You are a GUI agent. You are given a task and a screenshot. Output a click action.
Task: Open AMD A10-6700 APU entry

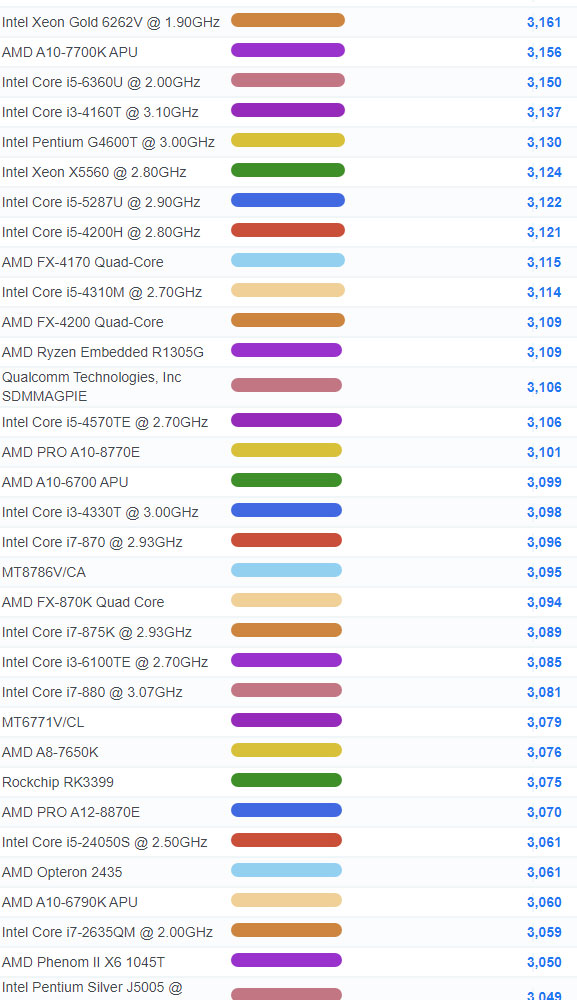coord(65,482)
